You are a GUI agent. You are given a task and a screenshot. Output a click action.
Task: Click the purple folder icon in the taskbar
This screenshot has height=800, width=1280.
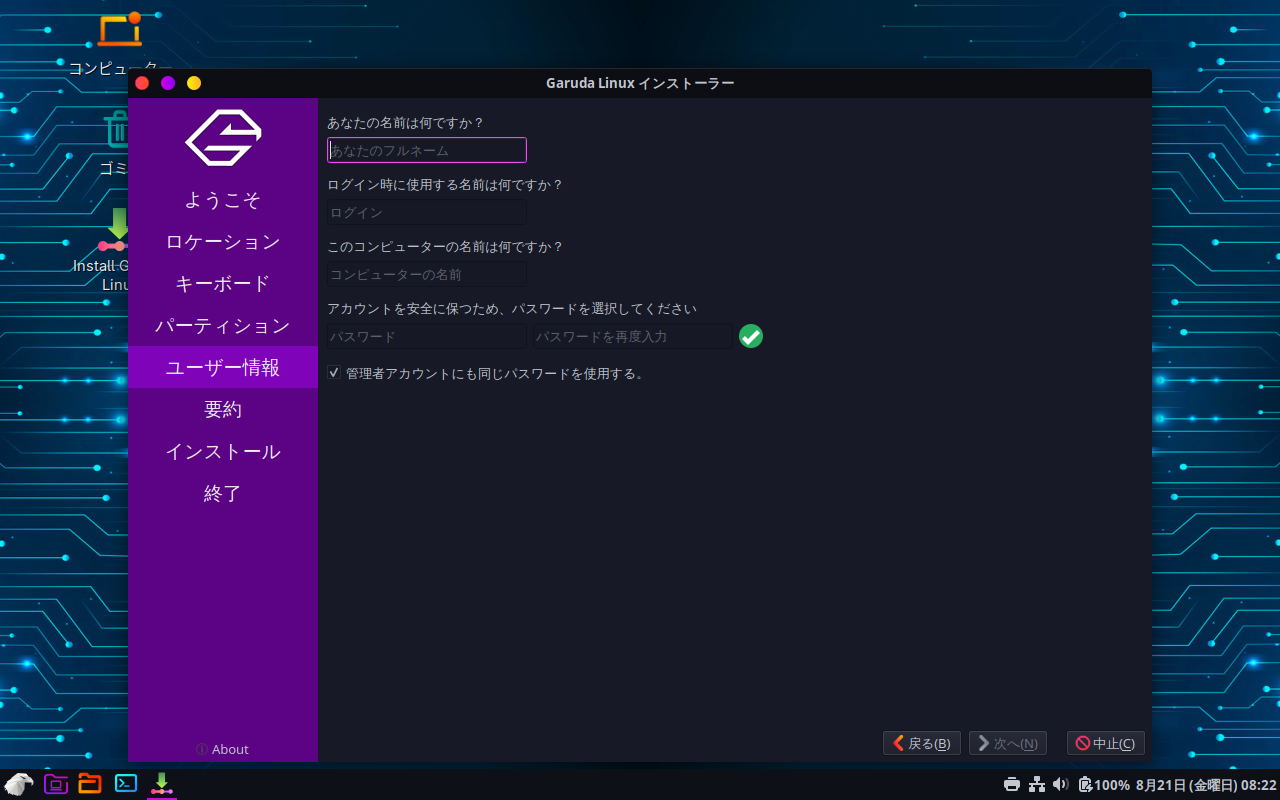56,784
